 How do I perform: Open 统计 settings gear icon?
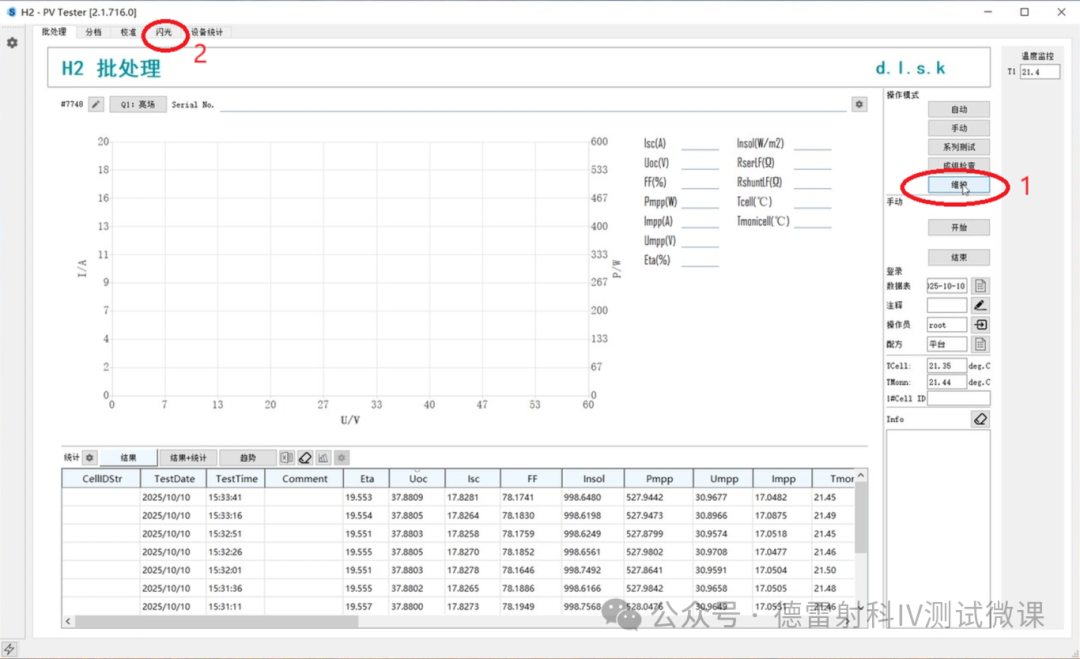[89, 458]
